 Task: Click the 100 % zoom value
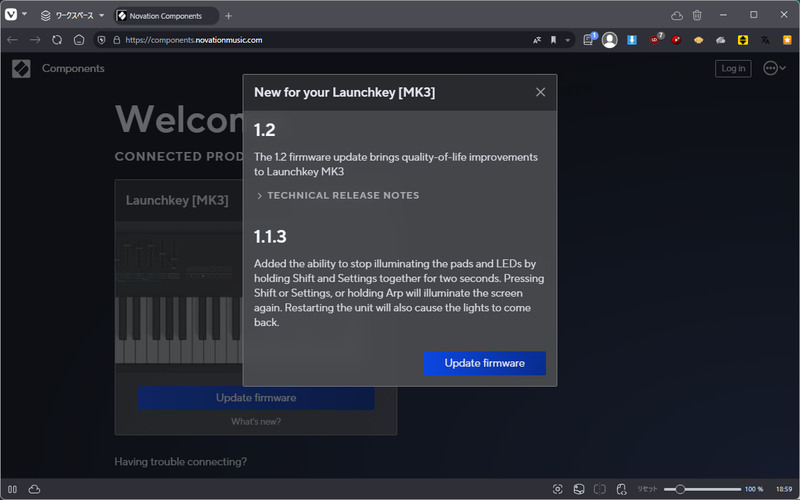click(x=754, y=489)
